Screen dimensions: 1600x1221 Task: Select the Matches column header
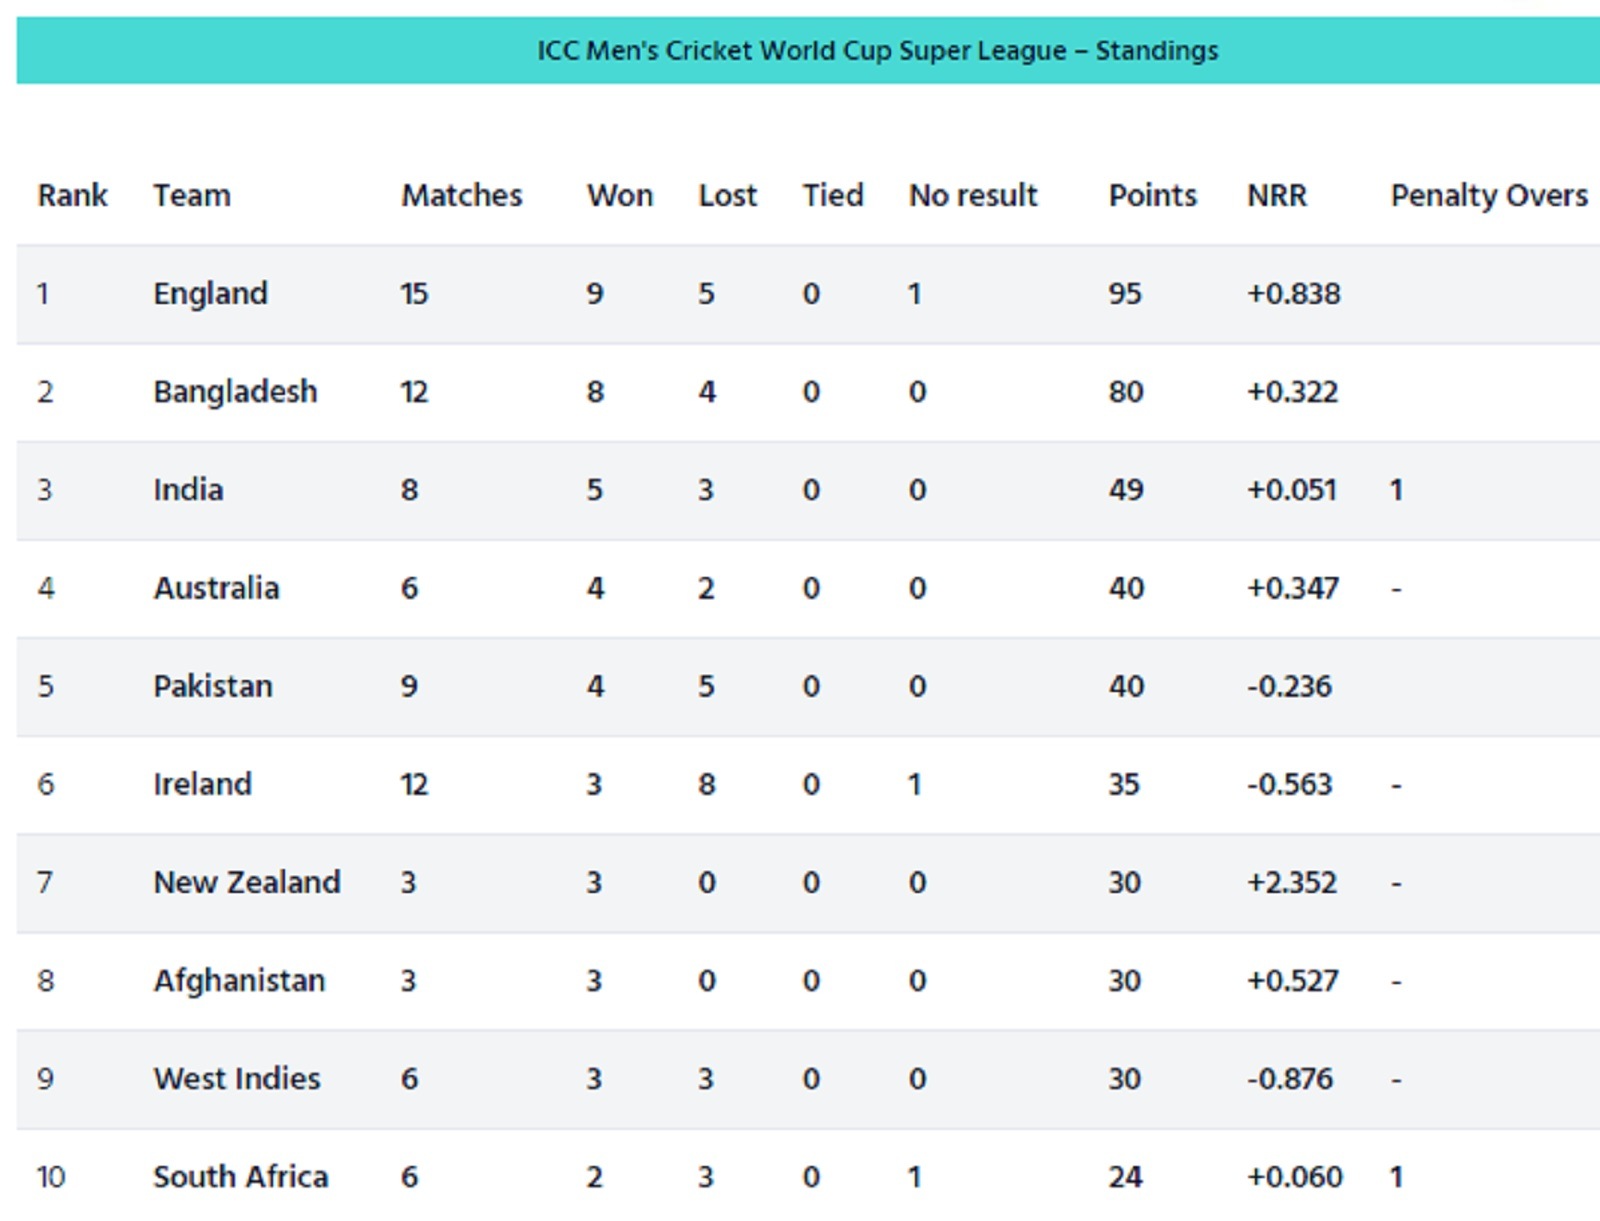tap(462, 195)
